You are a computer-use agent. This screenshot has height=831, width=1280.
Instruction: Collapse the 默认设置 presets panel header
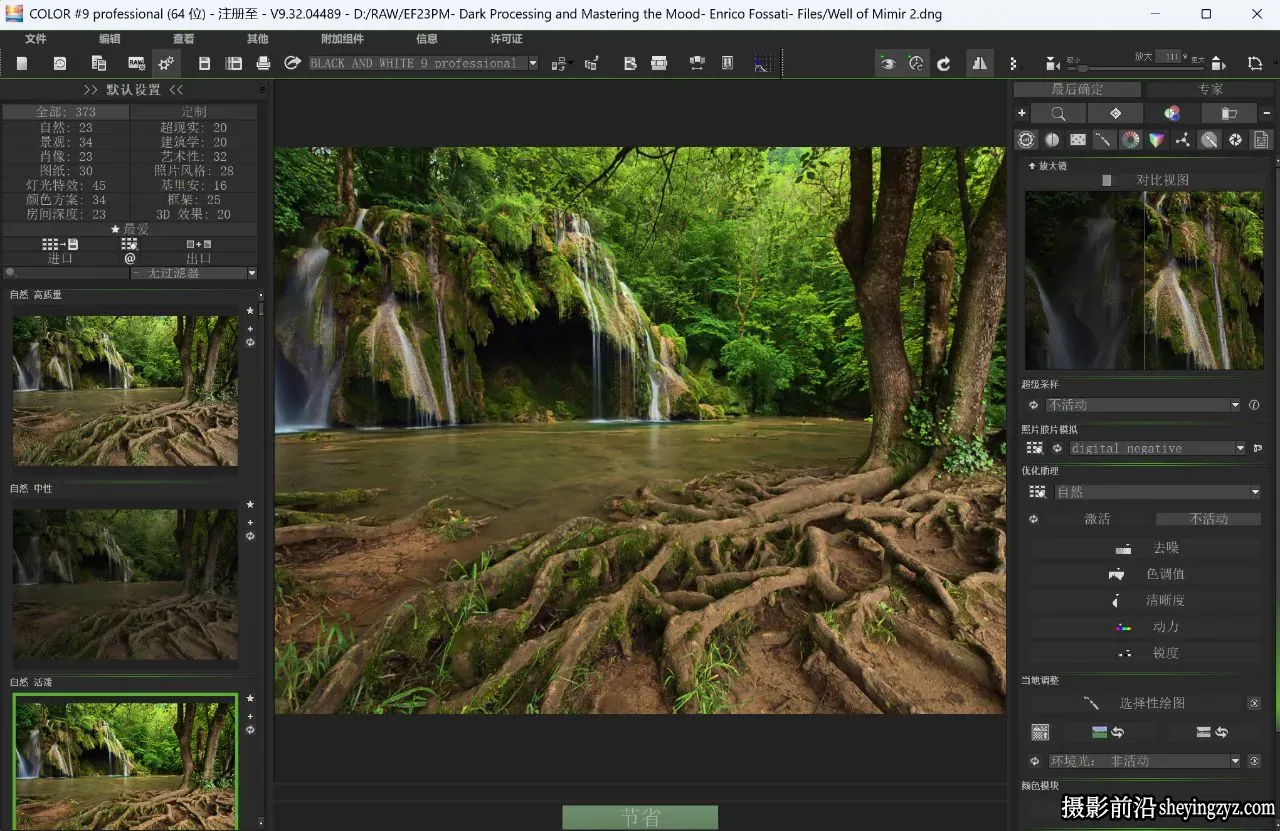tap(133, 89)
